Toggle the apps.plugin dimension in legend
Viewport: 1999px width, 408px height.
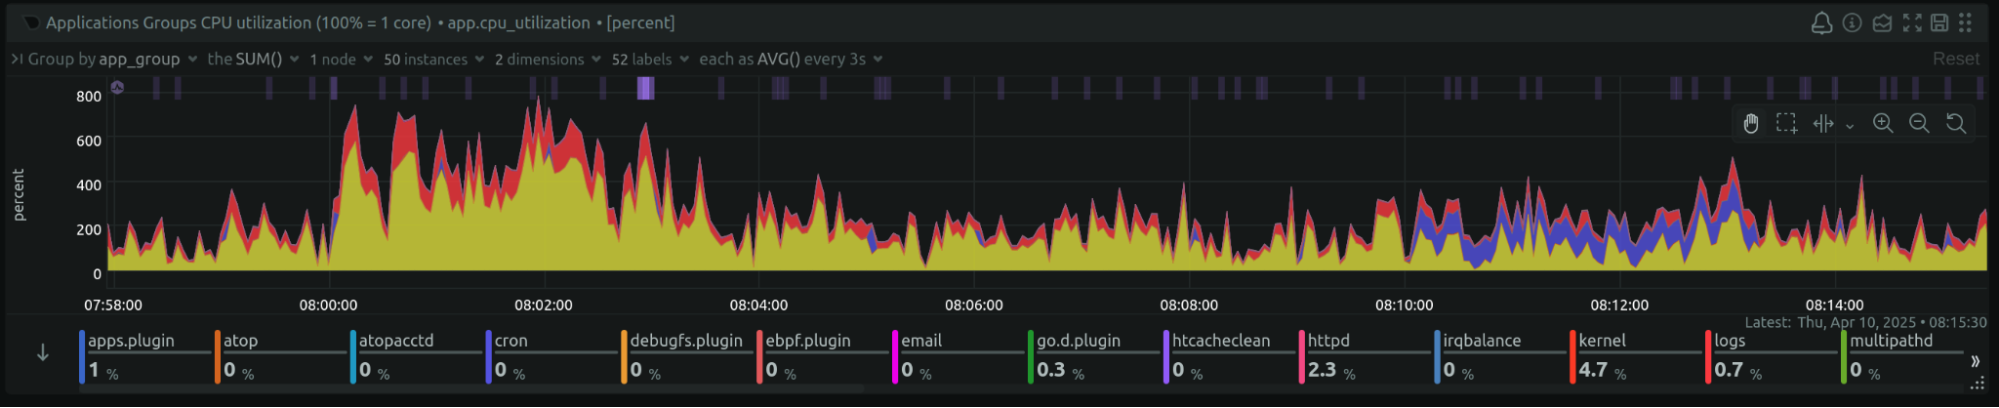tap(146, 357)
